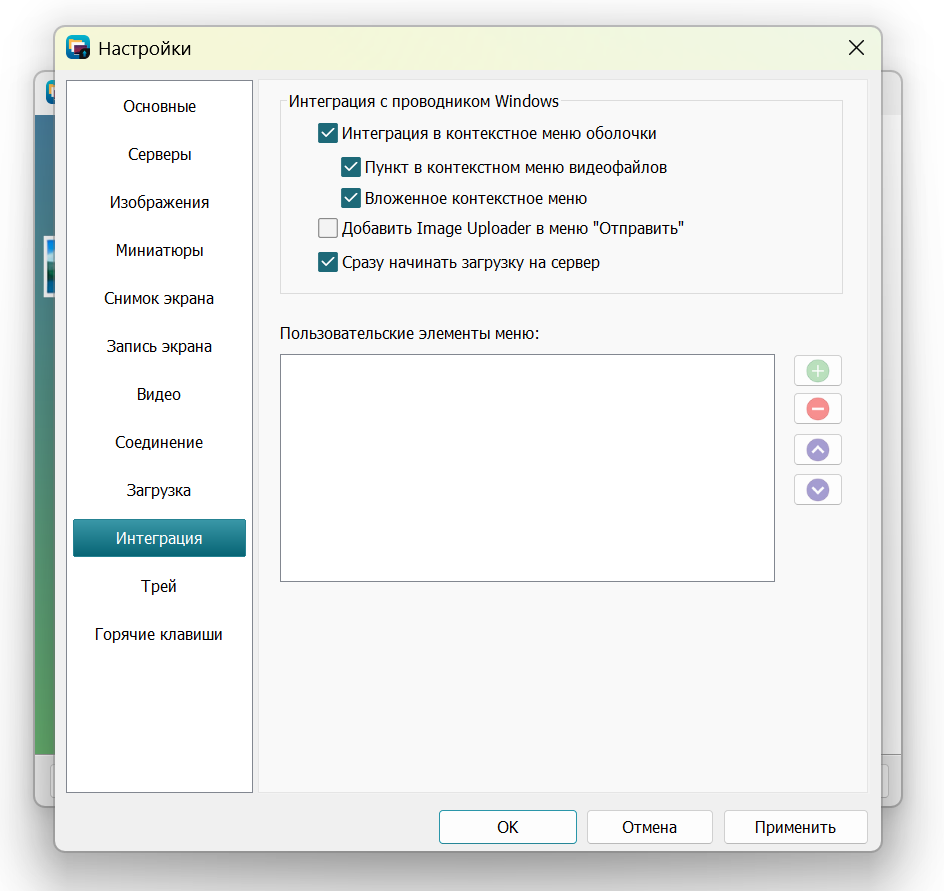Confirm settings with OK button
Viewport: 944px width, 891px height.
tap(508, 827)
